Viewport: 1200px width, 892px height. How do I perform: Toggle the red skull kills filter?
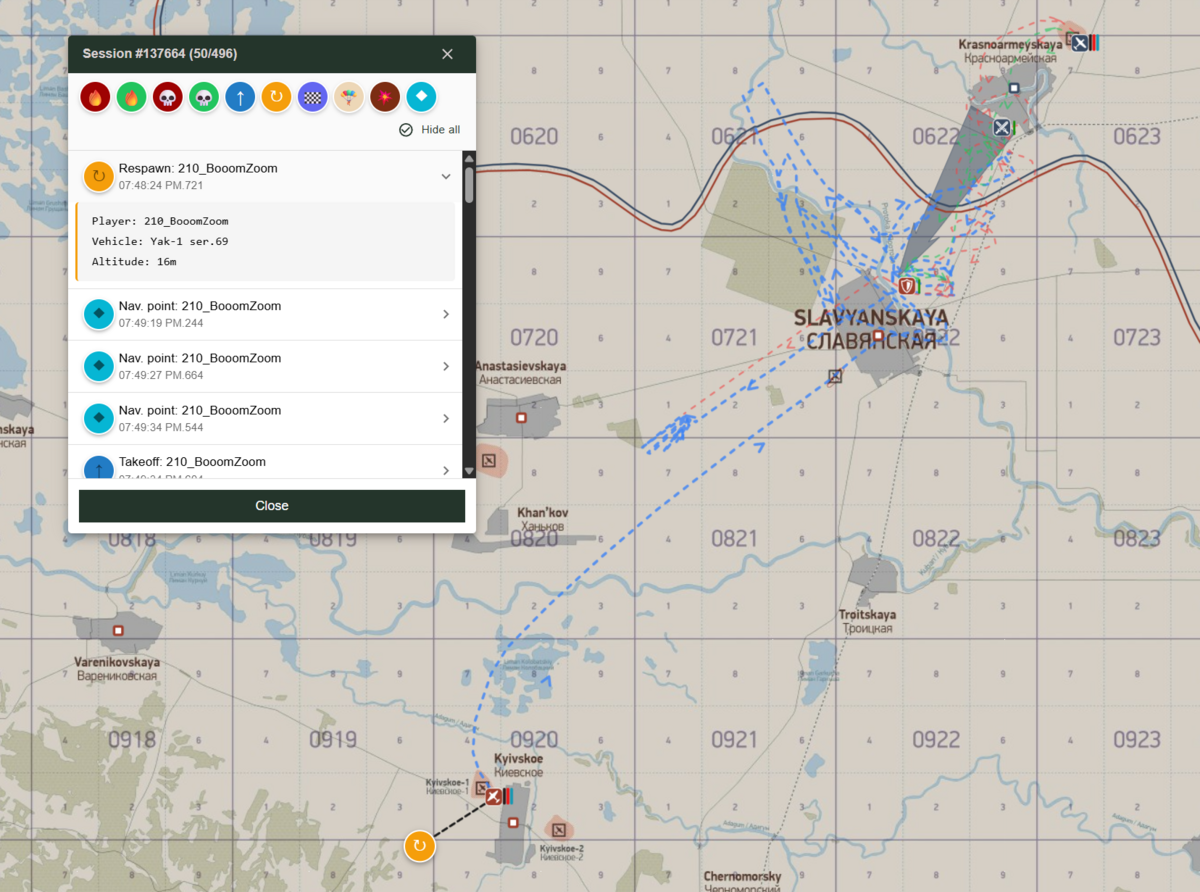[167, 97]
